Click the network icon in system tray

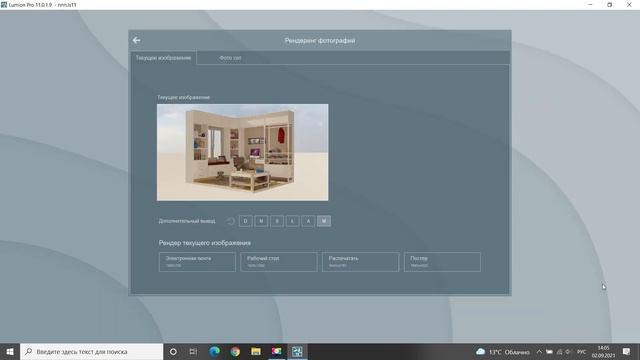[560, 352]
